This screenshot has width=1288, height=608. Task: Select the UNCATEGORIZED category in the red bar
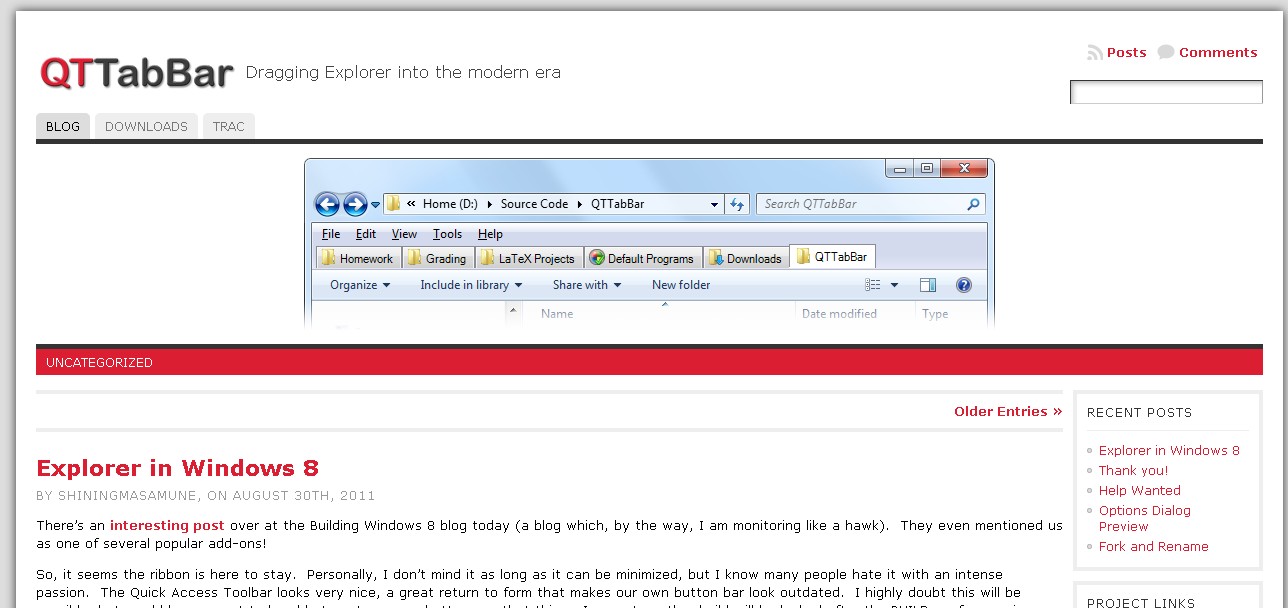point(99,363)
